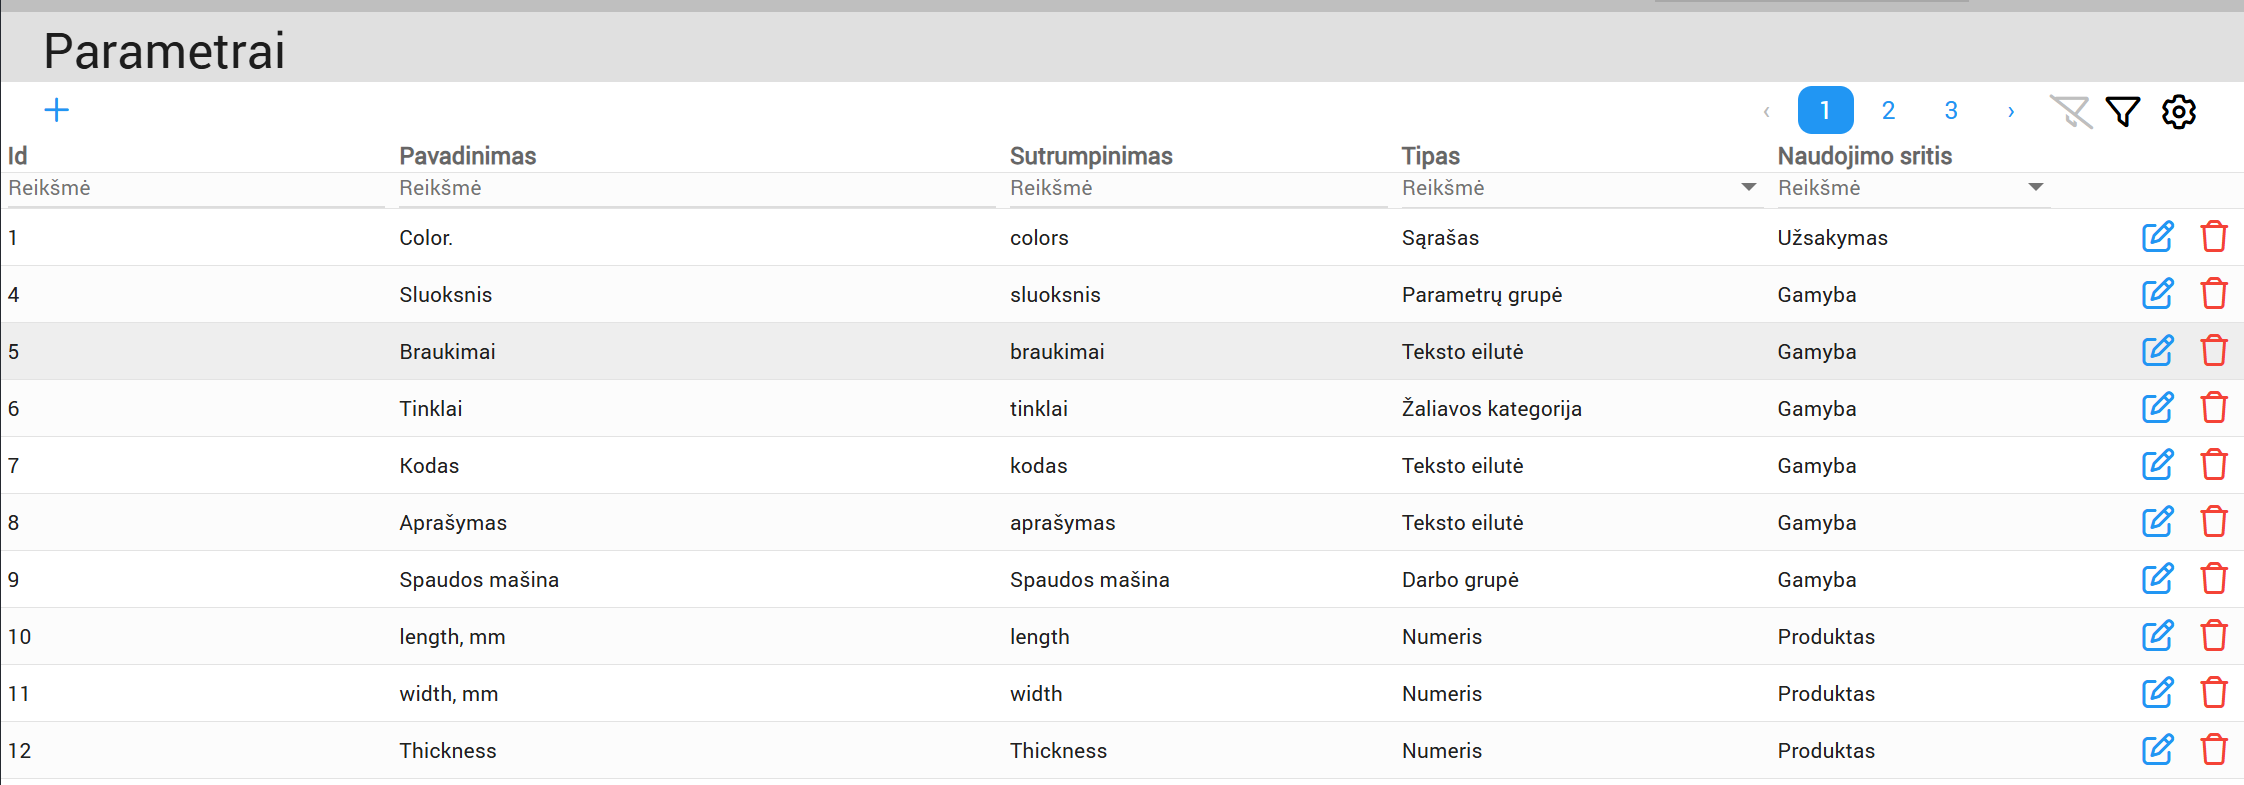Sort by Pavadinimas column header
2244x785 pixels.
468,156
